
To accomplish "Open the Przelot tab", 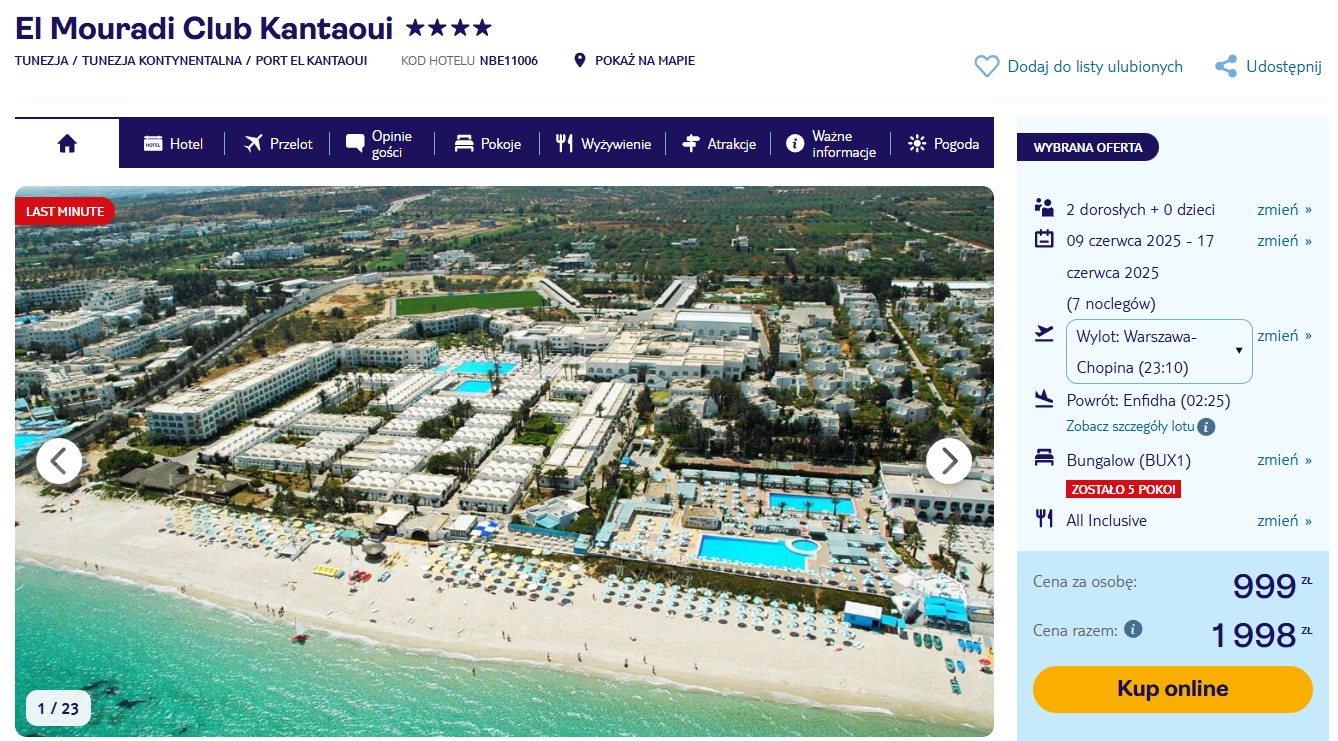I will (x=278, y=144).
